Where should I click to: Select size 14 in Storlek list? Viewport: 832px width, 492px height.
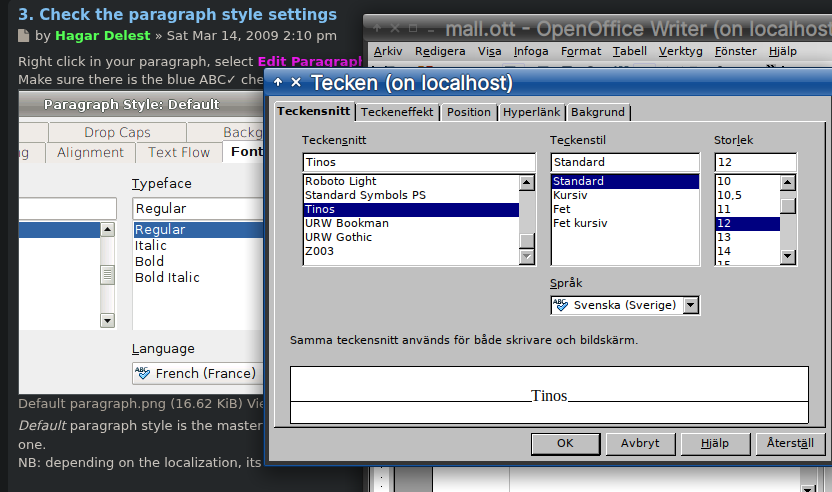click(x=748, y=251)
